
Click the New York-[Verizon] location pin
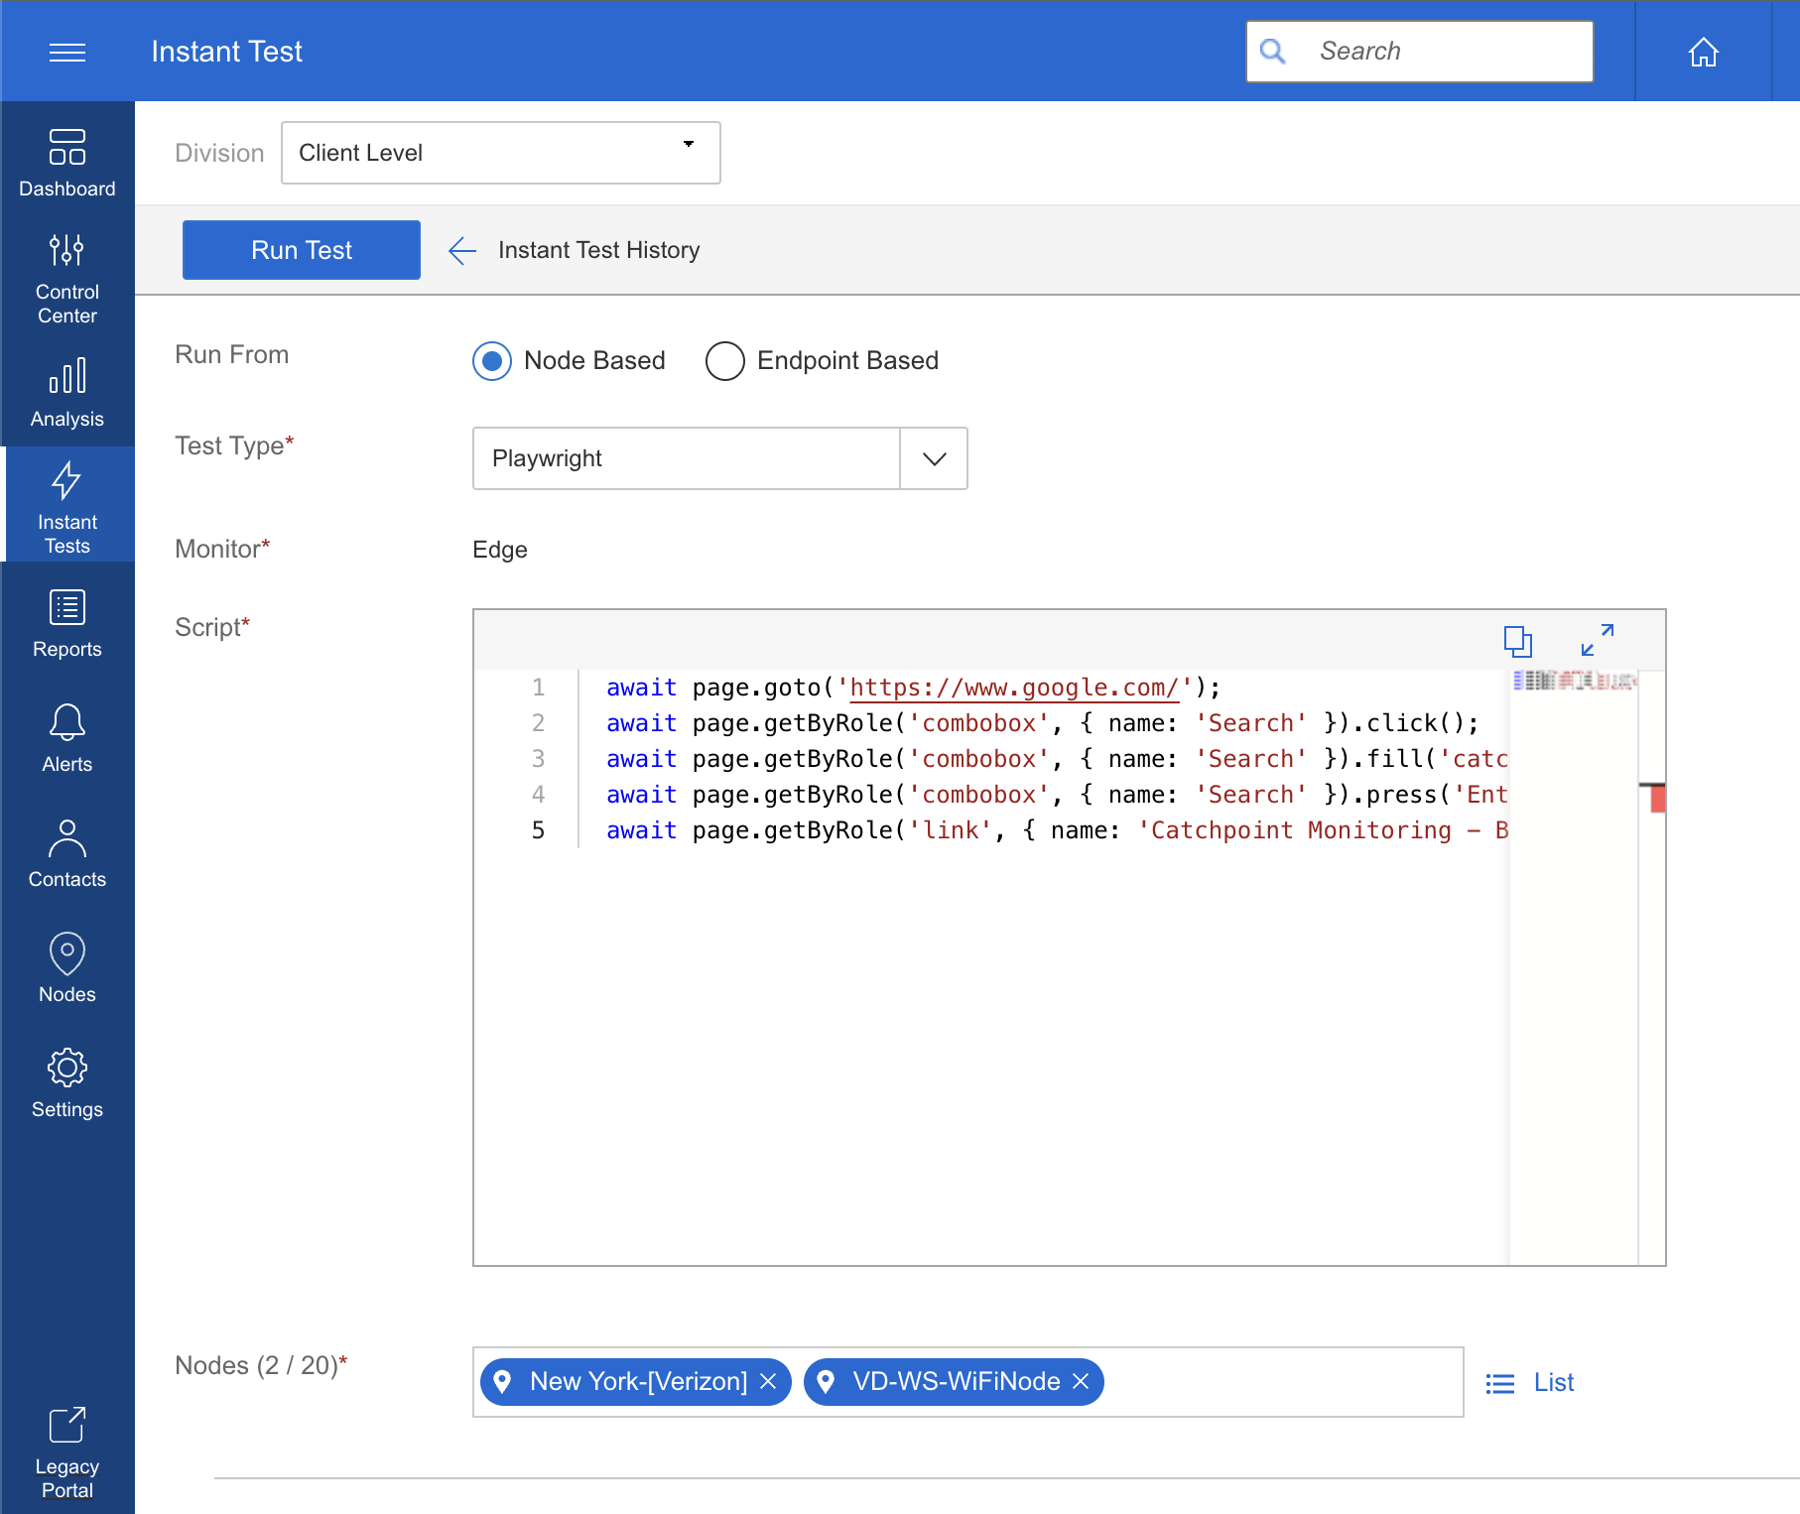(x=503, y=1381)
